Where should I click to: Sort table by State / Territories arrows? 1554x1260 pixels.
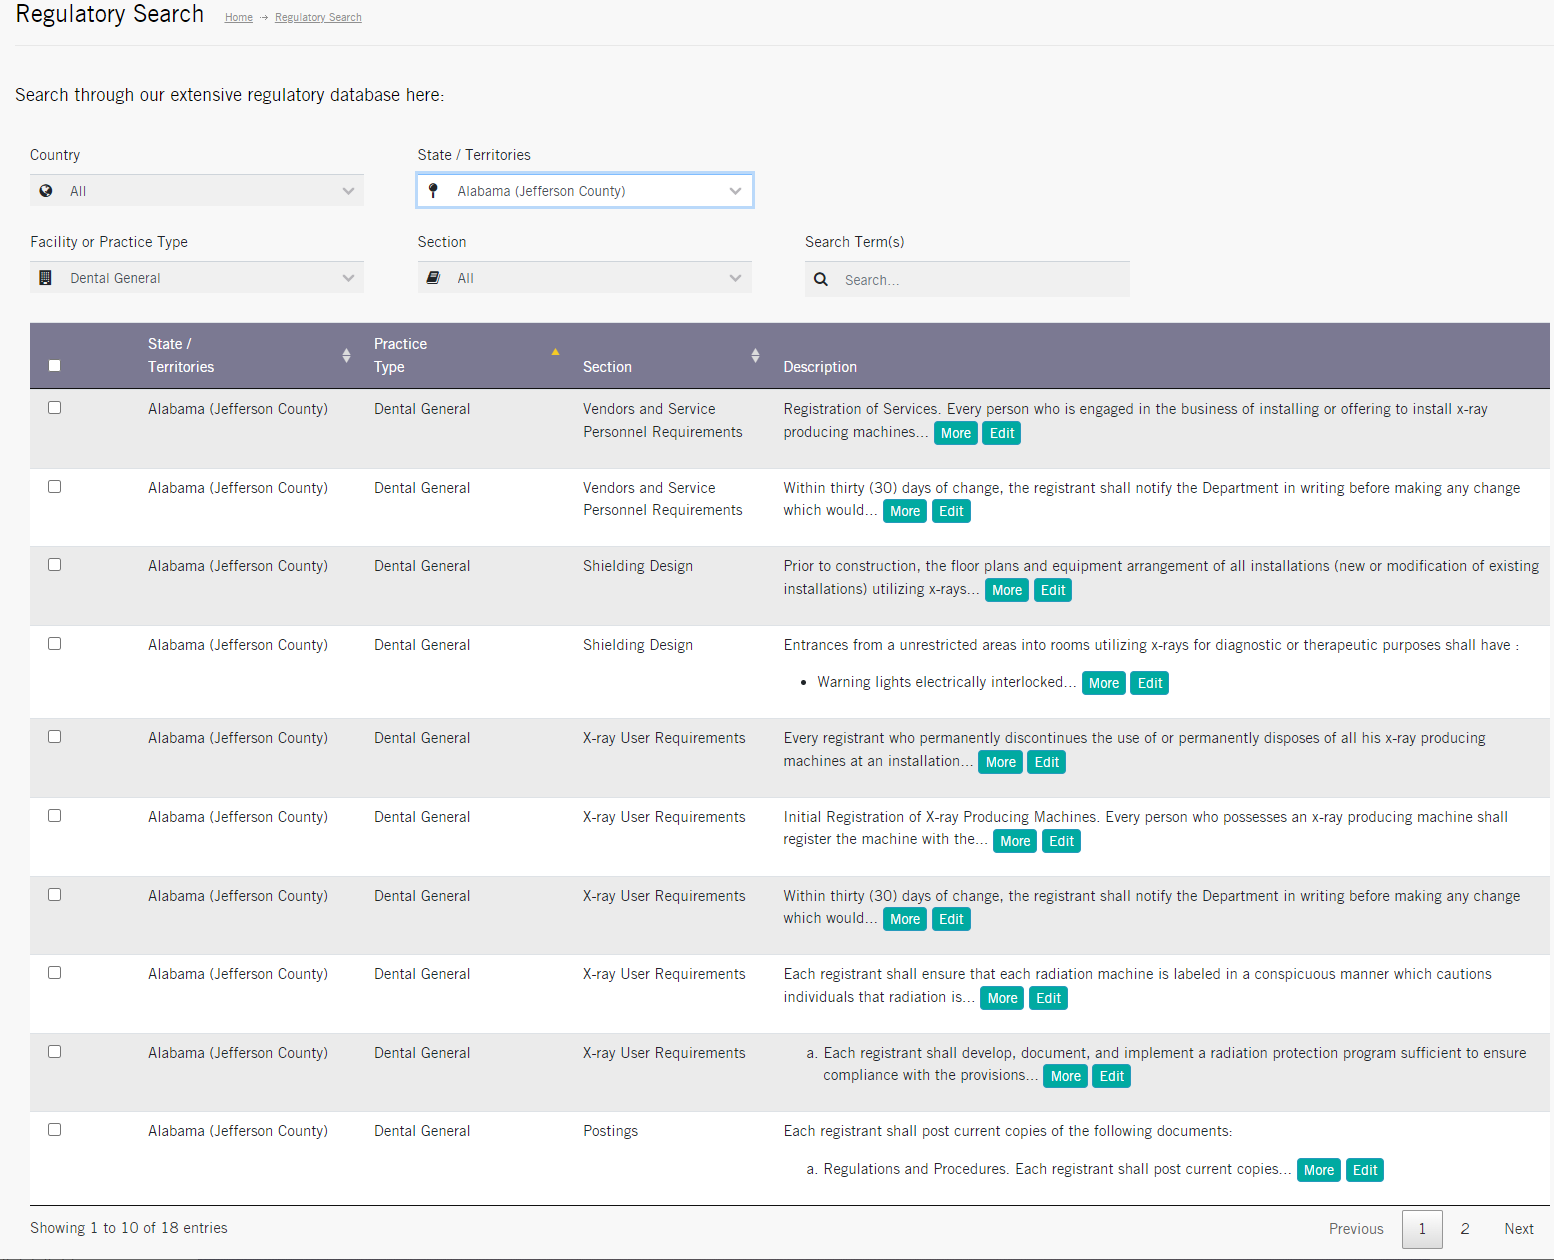(x=346, y=355)
